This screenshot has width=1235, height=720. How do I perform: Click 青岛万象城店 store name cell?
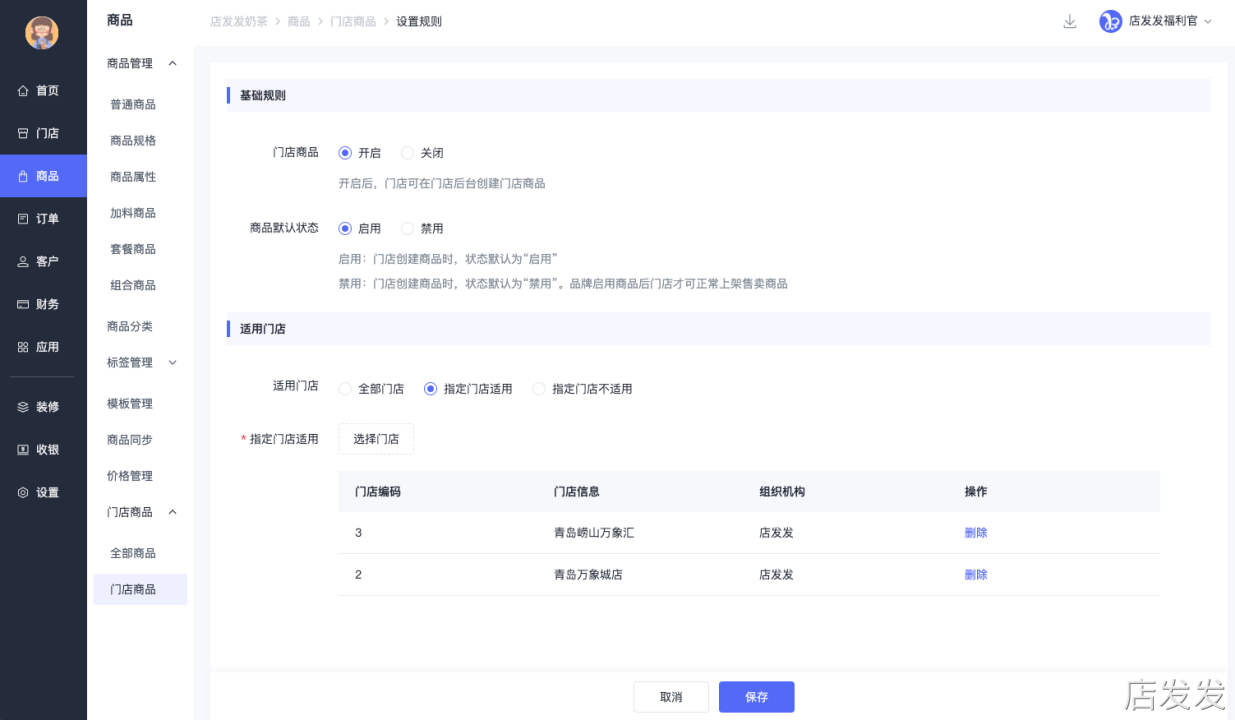588,575
